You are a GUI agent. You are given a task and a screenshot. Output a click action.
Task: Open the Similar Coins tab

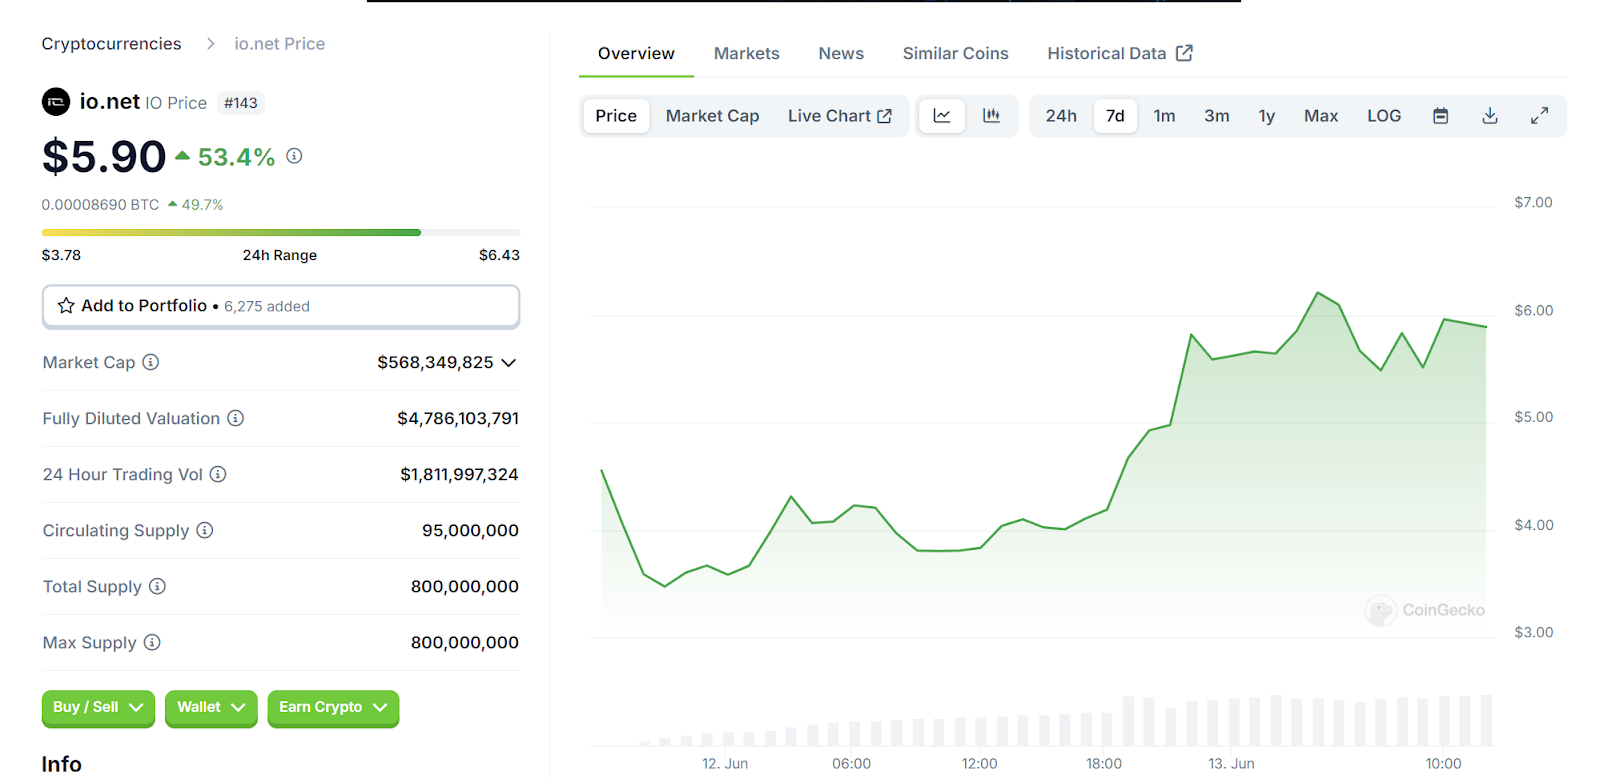[956, 54]
